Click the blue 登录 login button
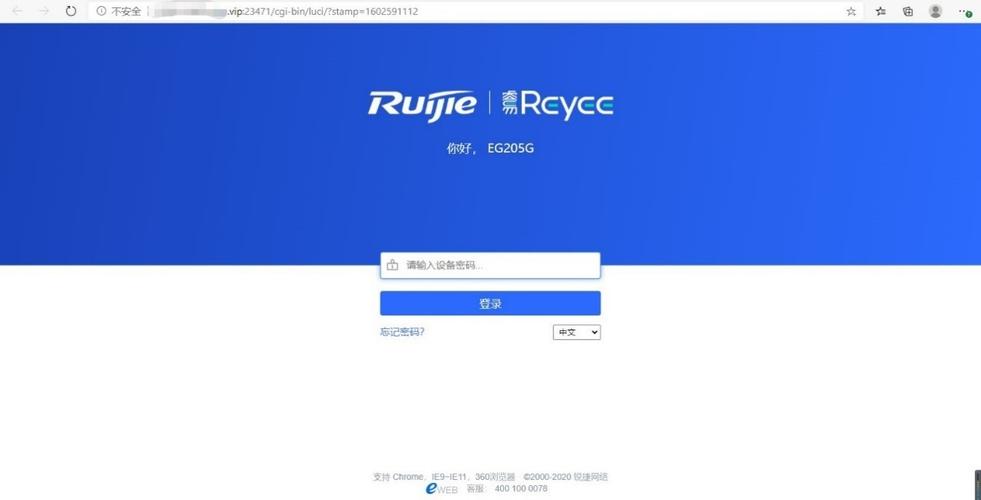 (x=490, y=304)
